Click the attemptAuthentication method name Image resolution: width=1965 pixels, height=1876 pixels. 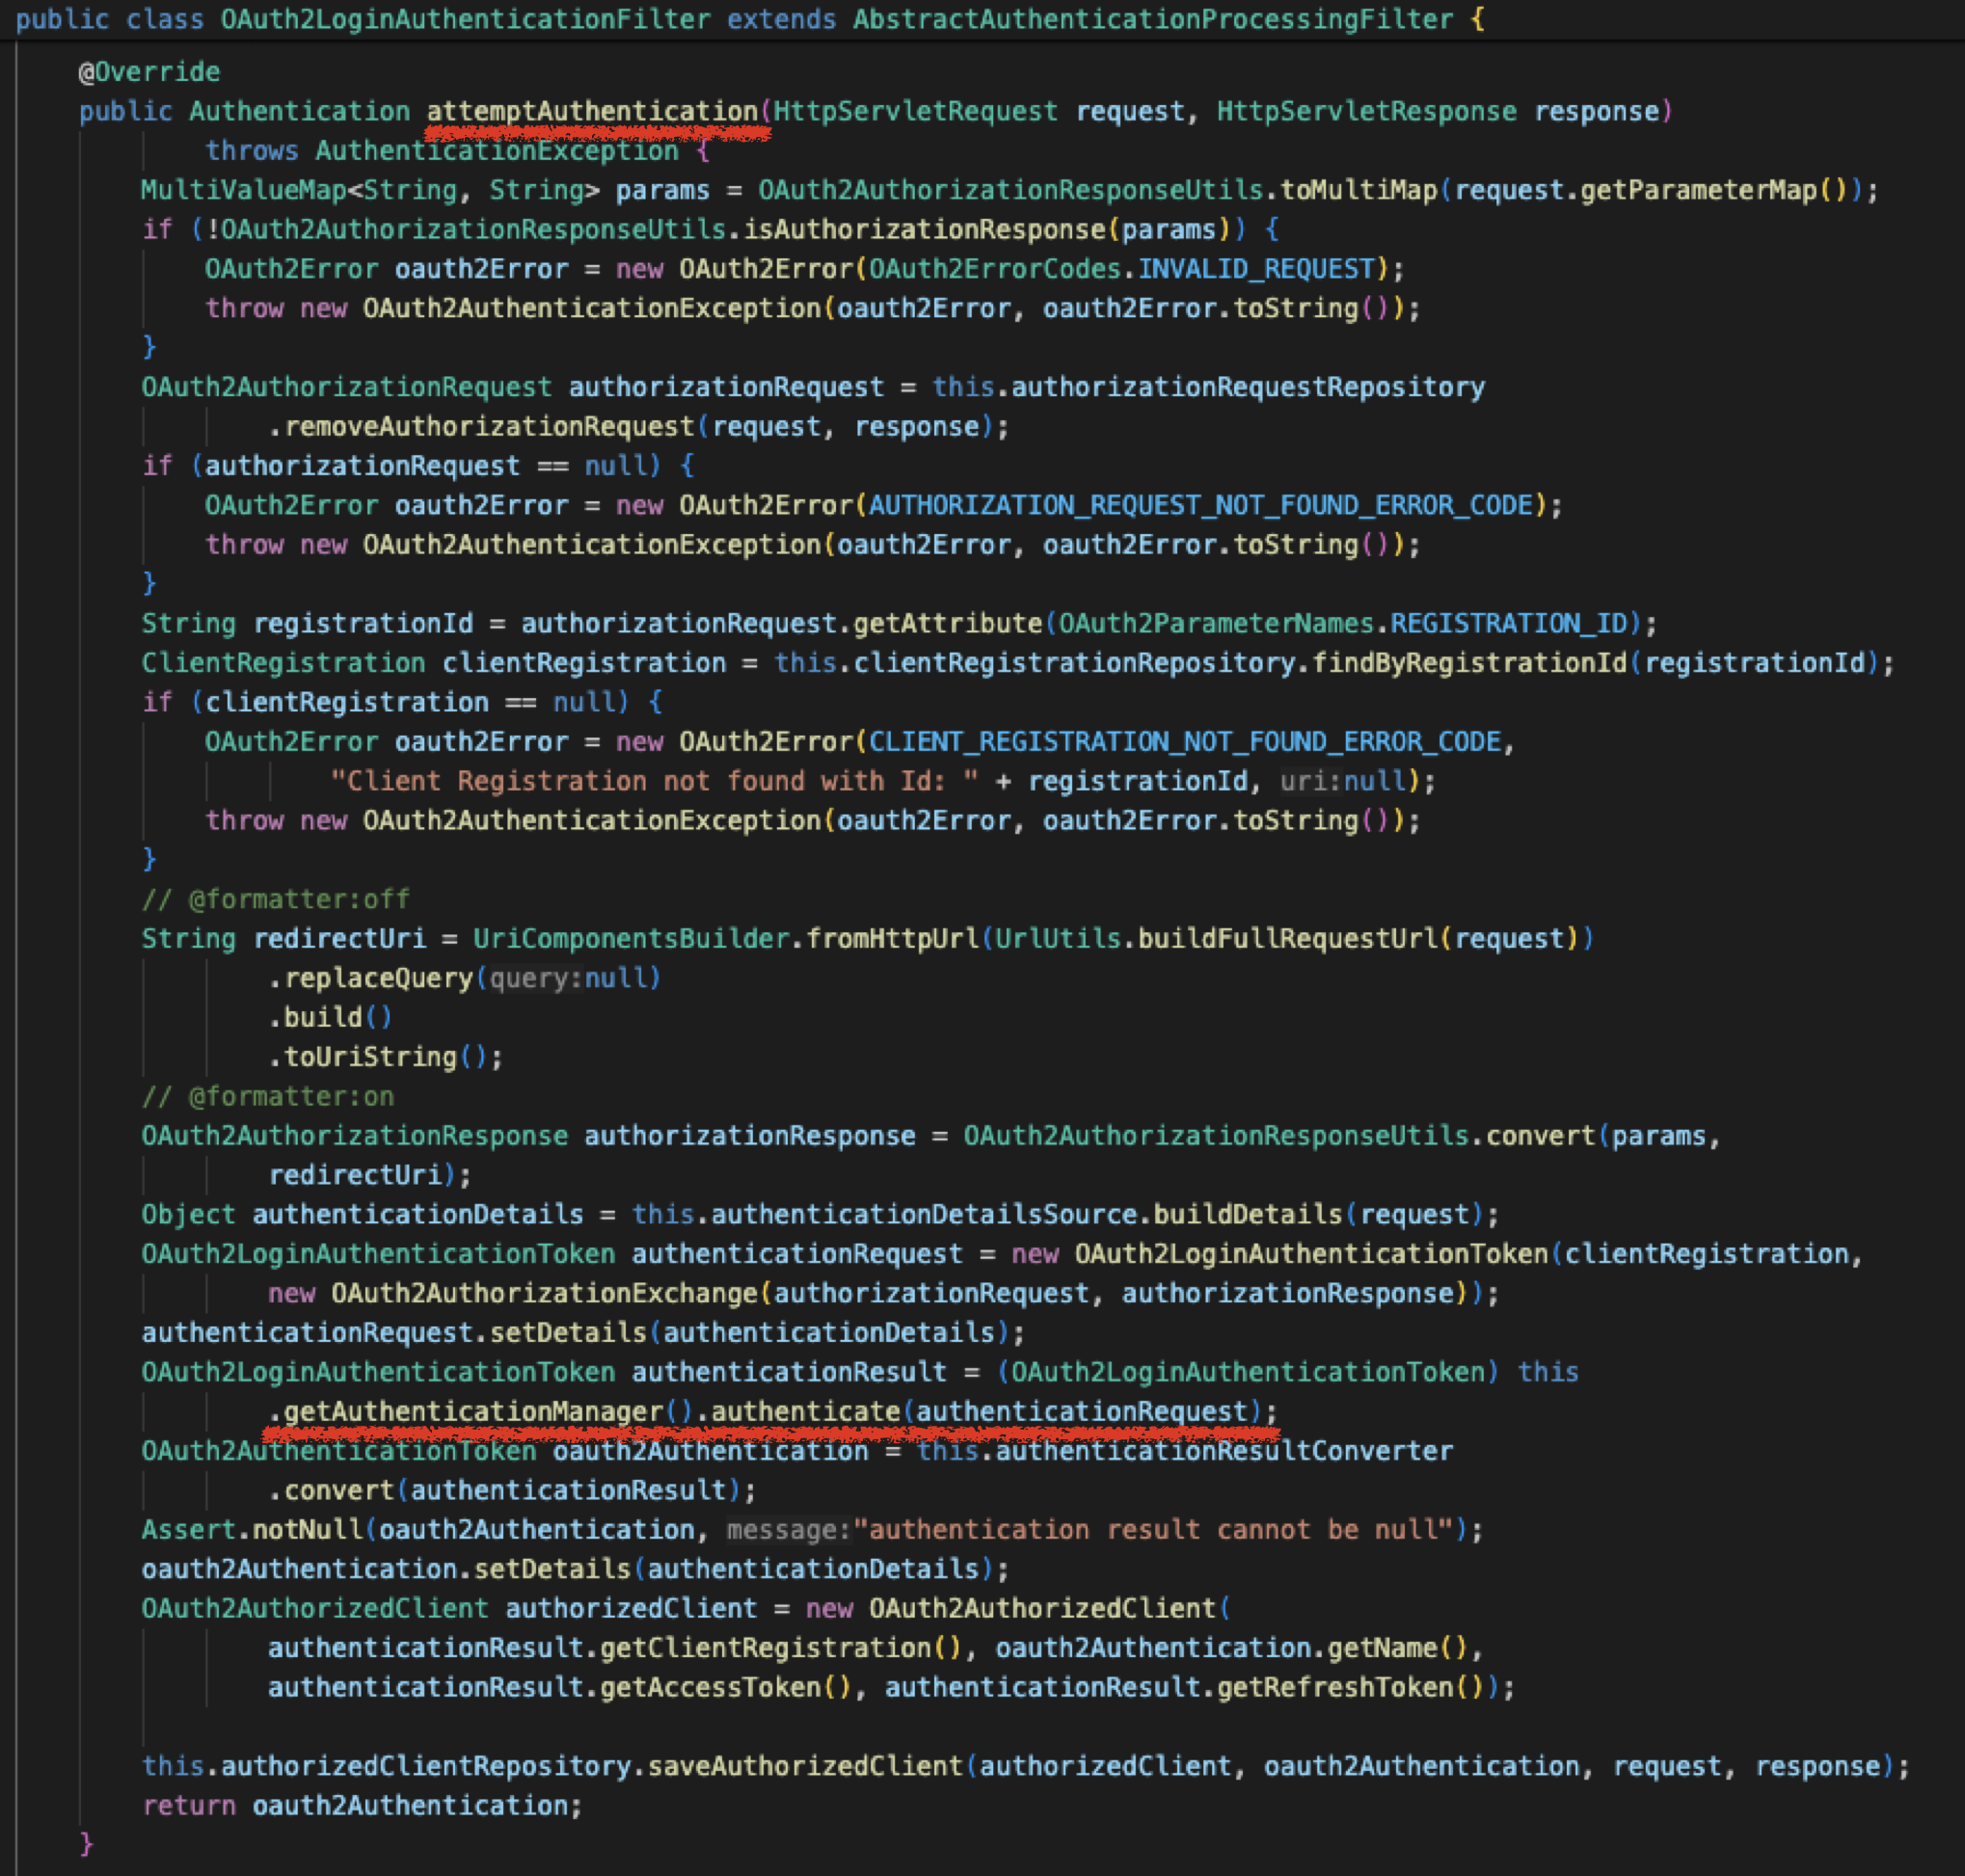592,111
